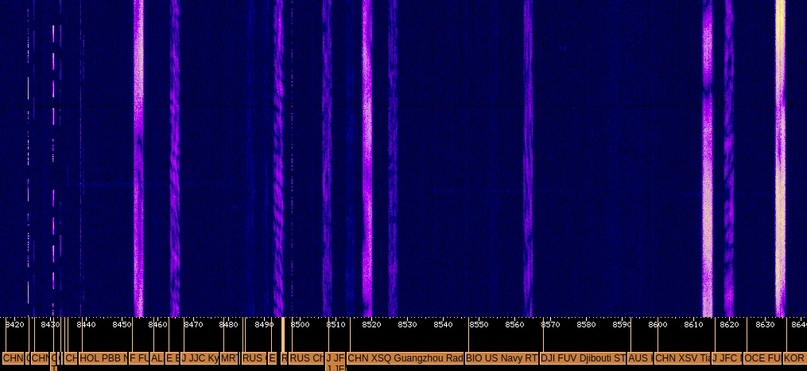Image resolution: width=807 pixels, height=371 pixels.
Task: Choose the CHN XSV station label
Action: pyautogui.click(x=682, y=358)
